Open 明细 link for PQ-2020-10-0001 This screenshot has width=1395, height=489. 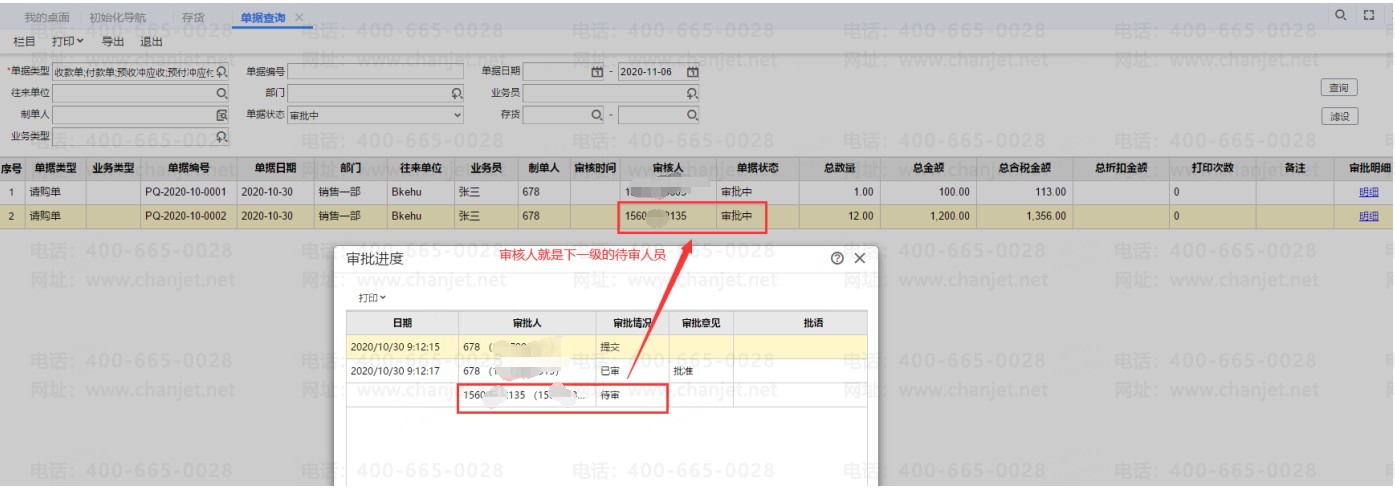[x=1369, y=192]
